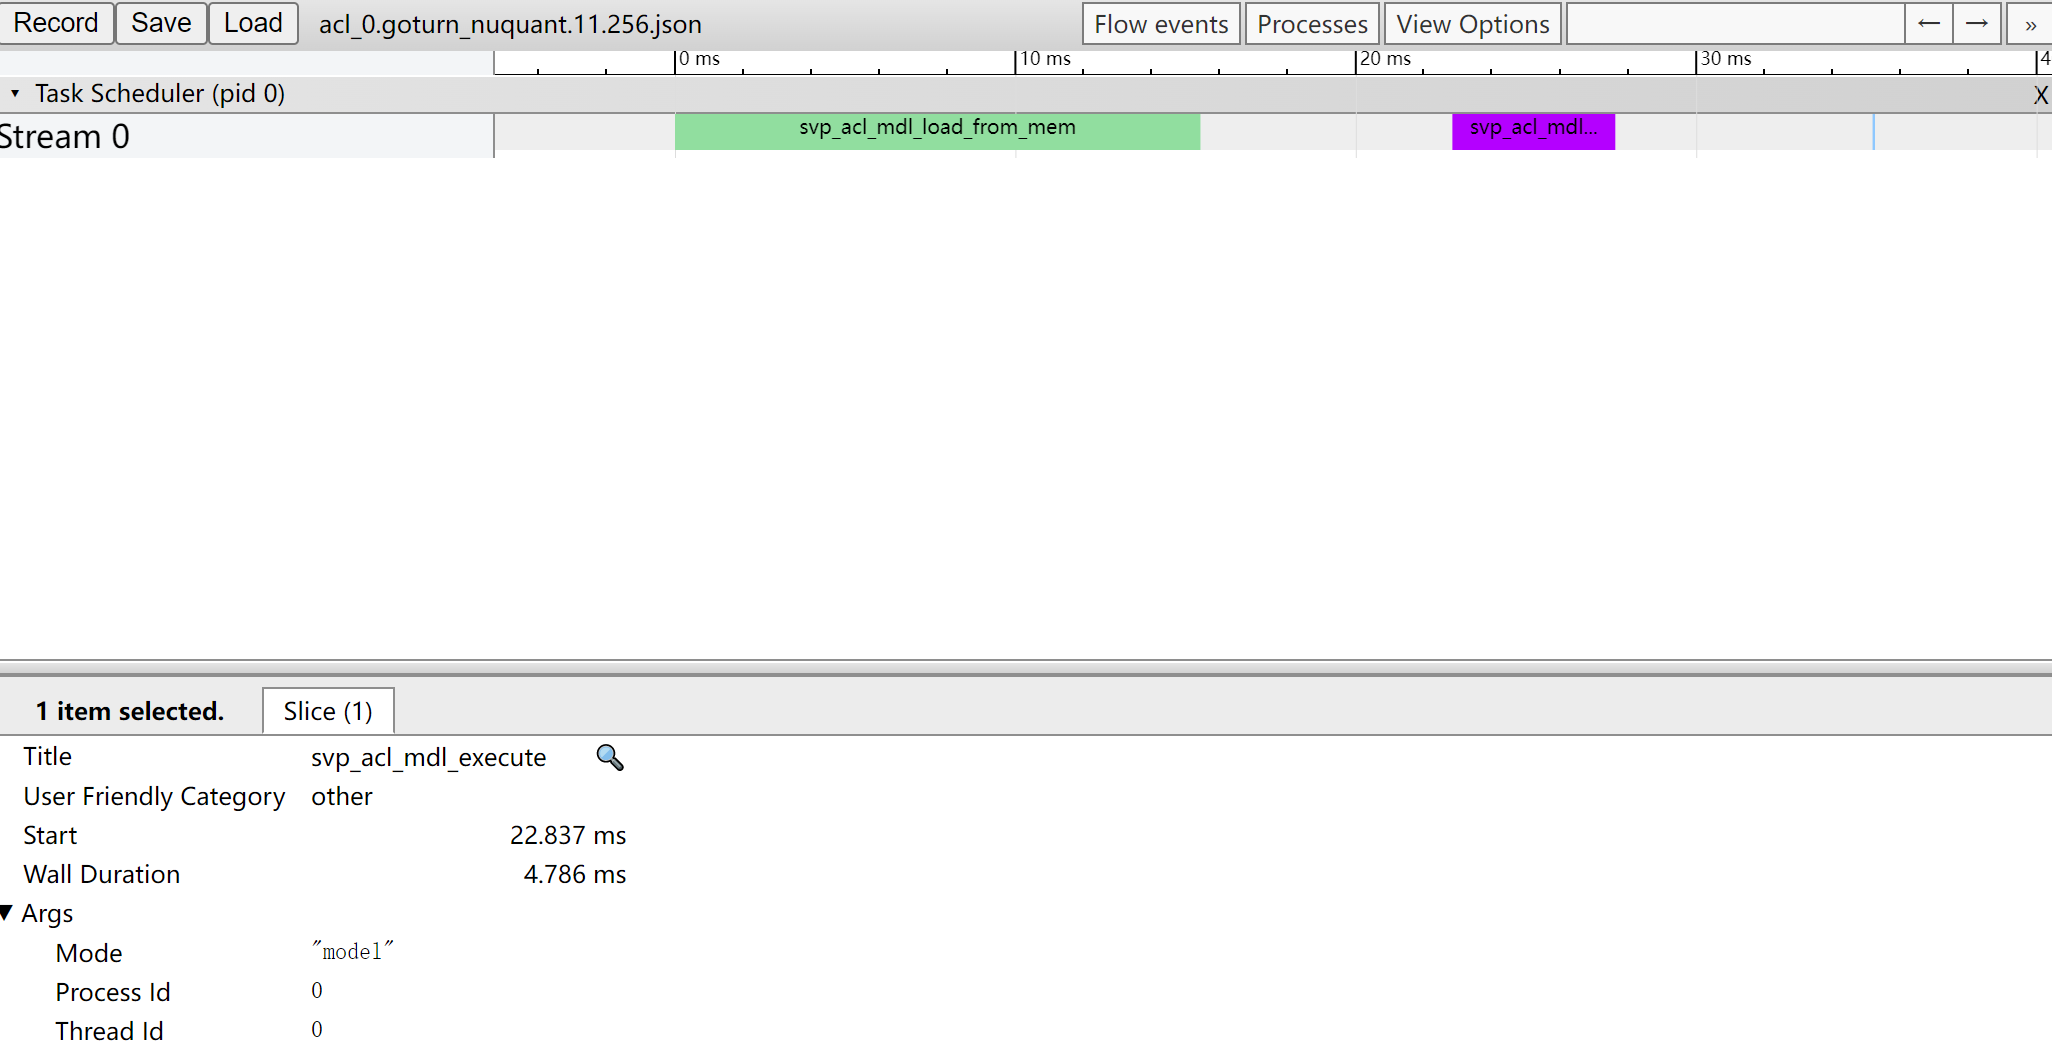Select the green svp_acl_mdl_load_from_mem slice
Viewport: 2052px width, 1060px height.
point(937,132)
